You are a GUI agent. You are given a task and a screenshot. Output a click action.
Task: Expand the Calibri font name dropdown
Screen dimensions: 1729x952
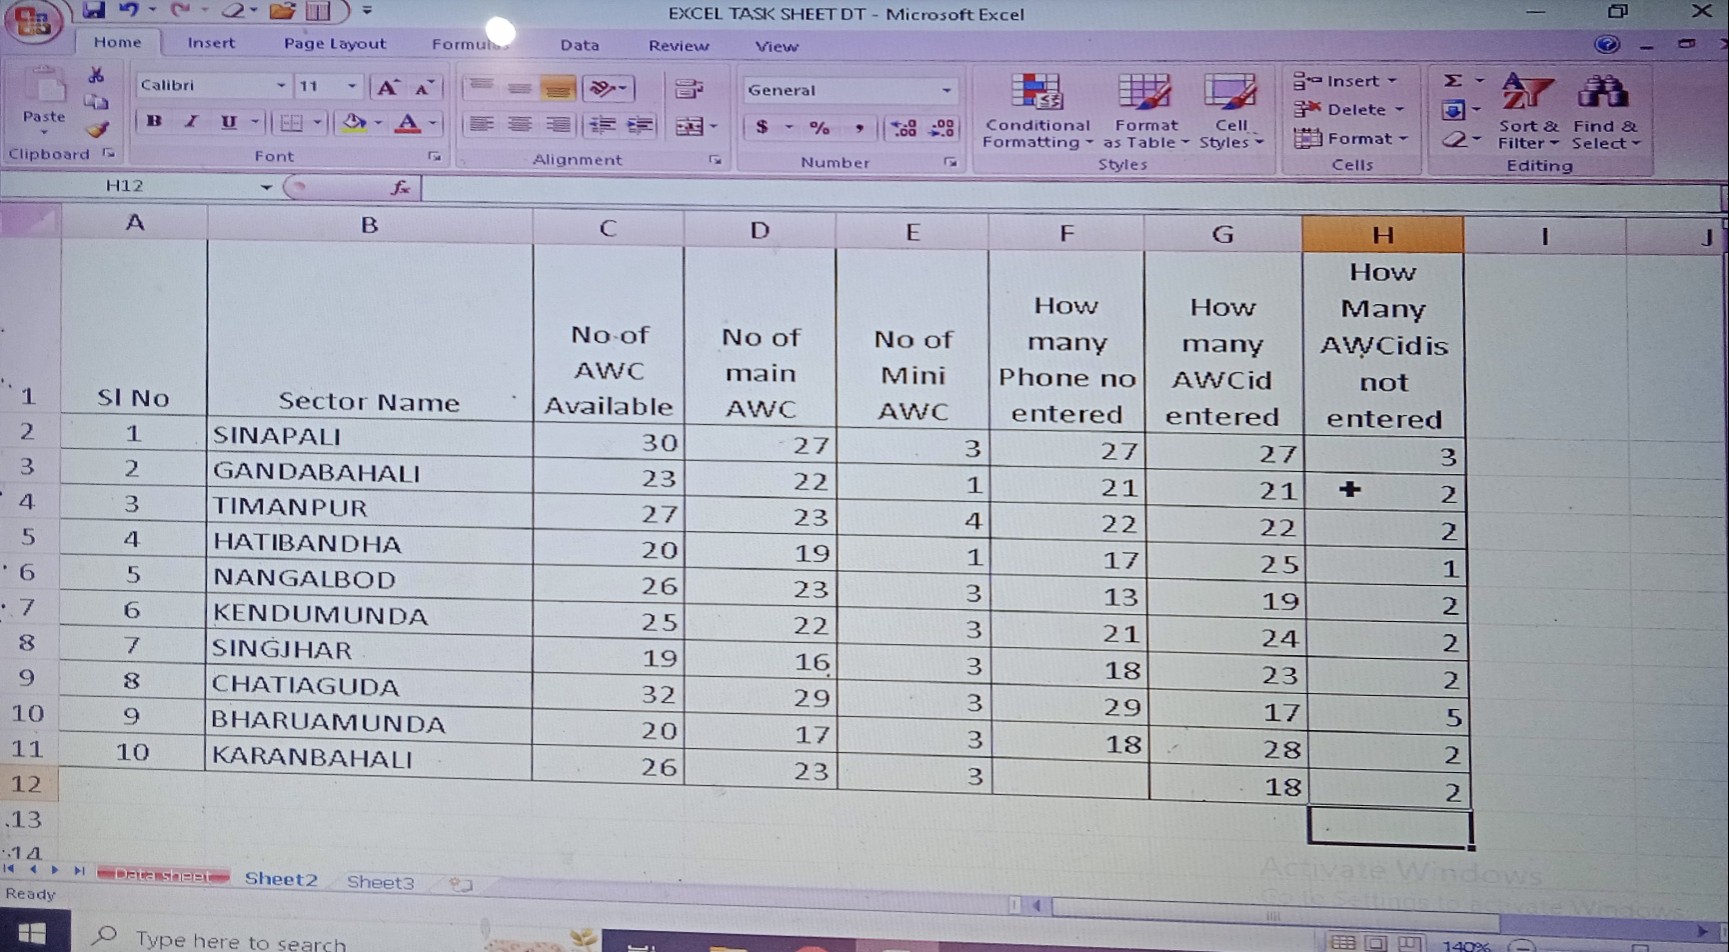tap(280, 86)
